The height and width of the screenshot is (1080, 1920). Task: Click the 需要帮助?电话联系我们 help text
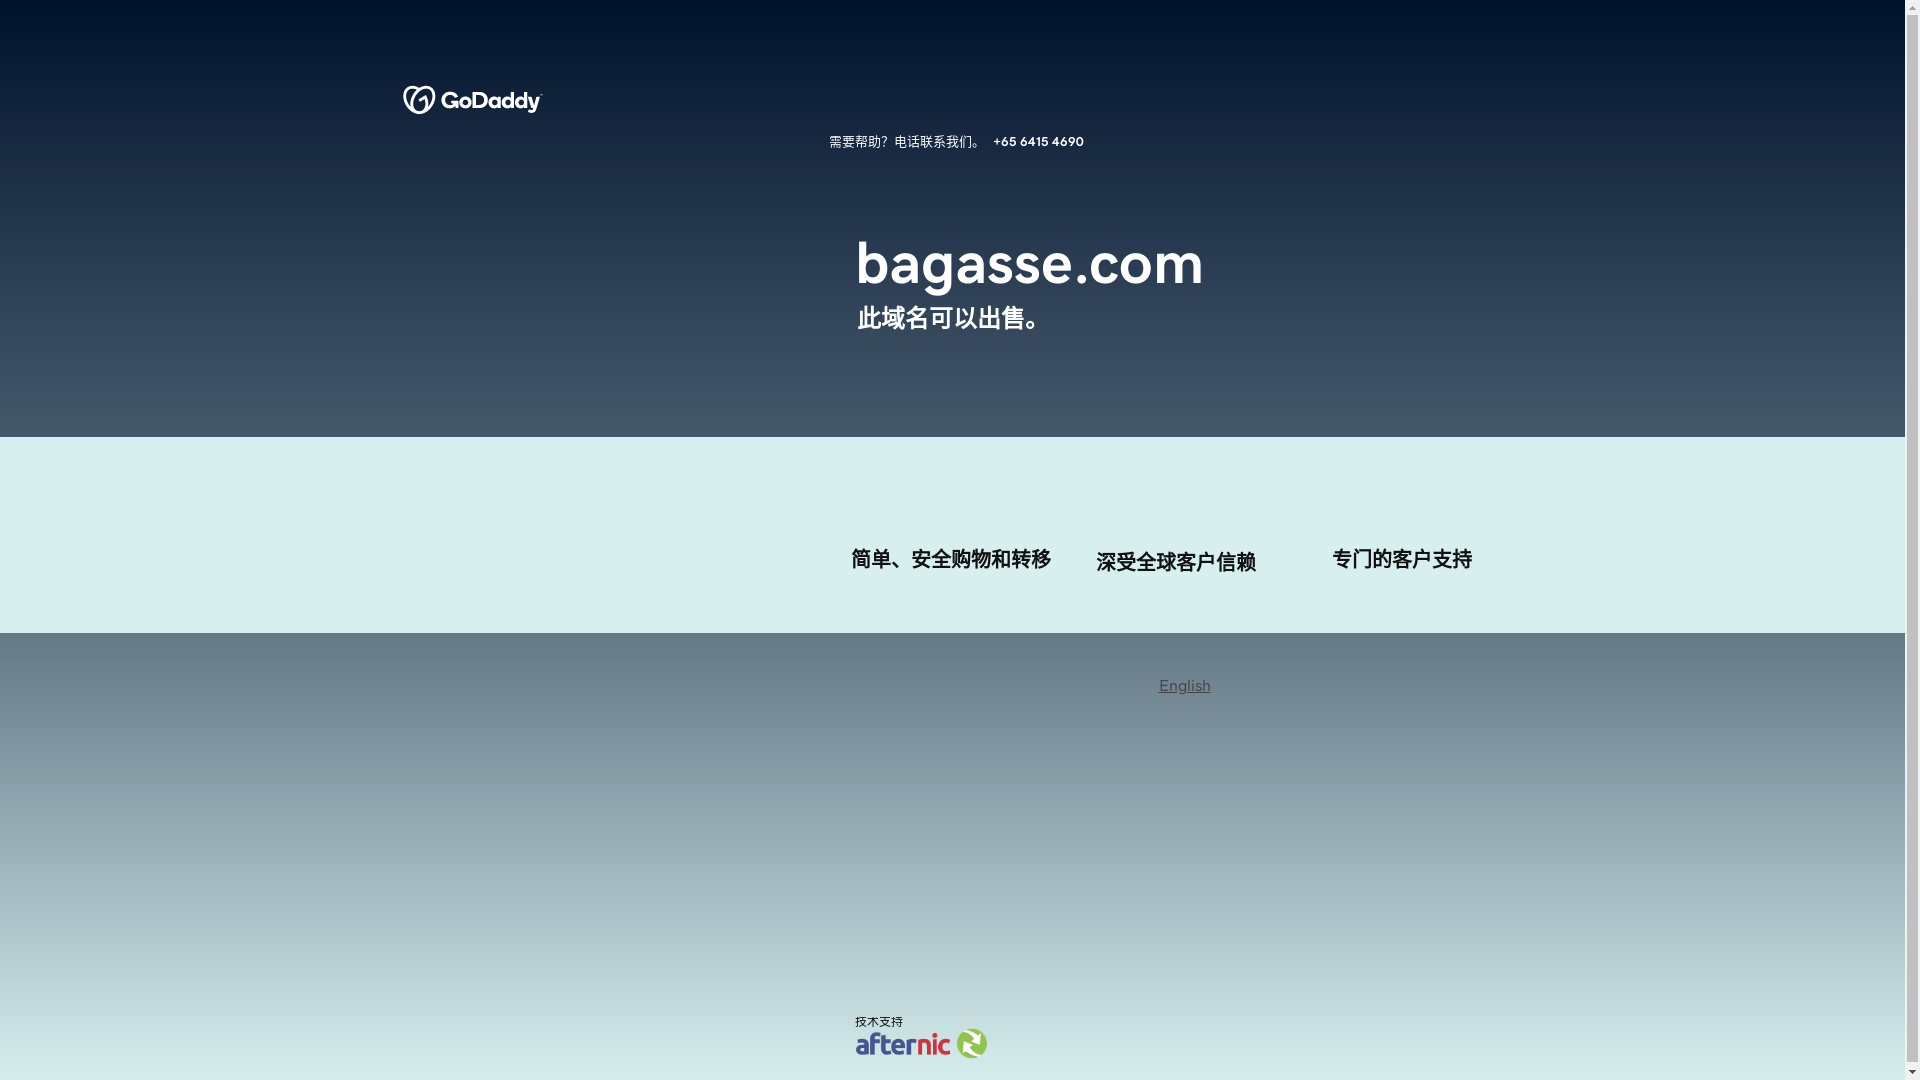click(x=904, y=142)
